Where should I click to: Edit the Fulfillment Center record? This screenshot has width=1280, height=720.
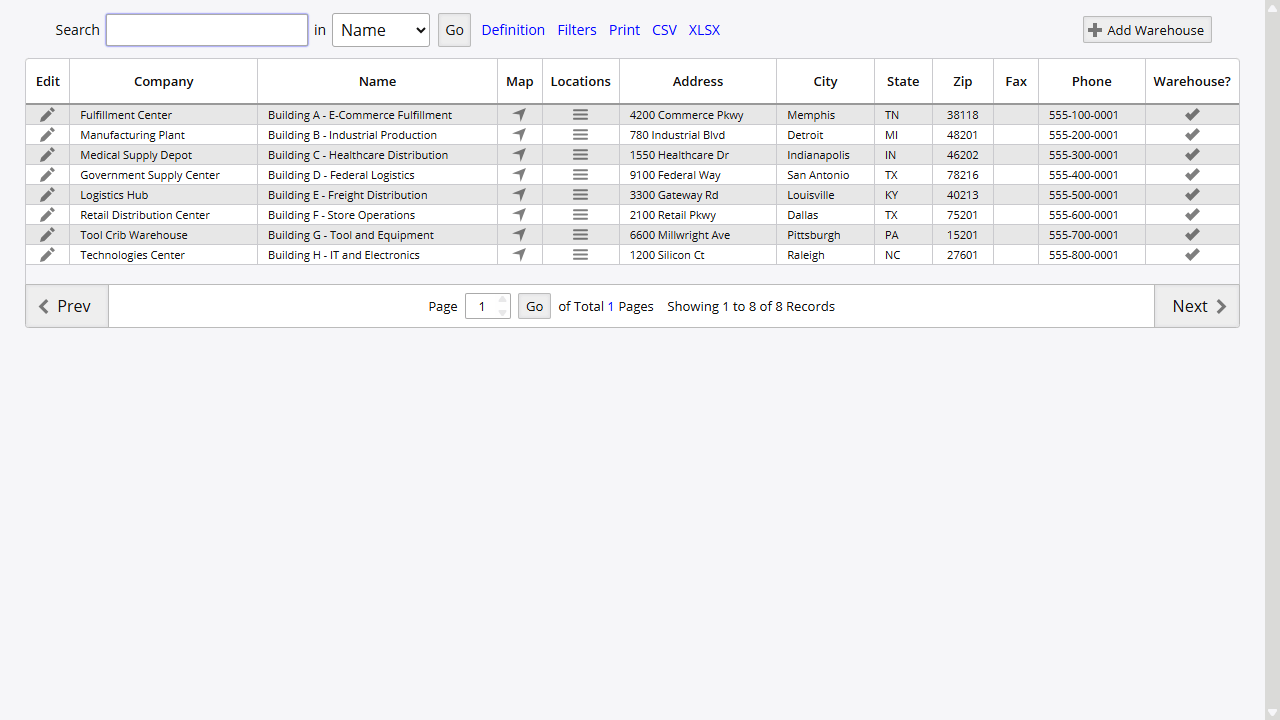point(47,114)
